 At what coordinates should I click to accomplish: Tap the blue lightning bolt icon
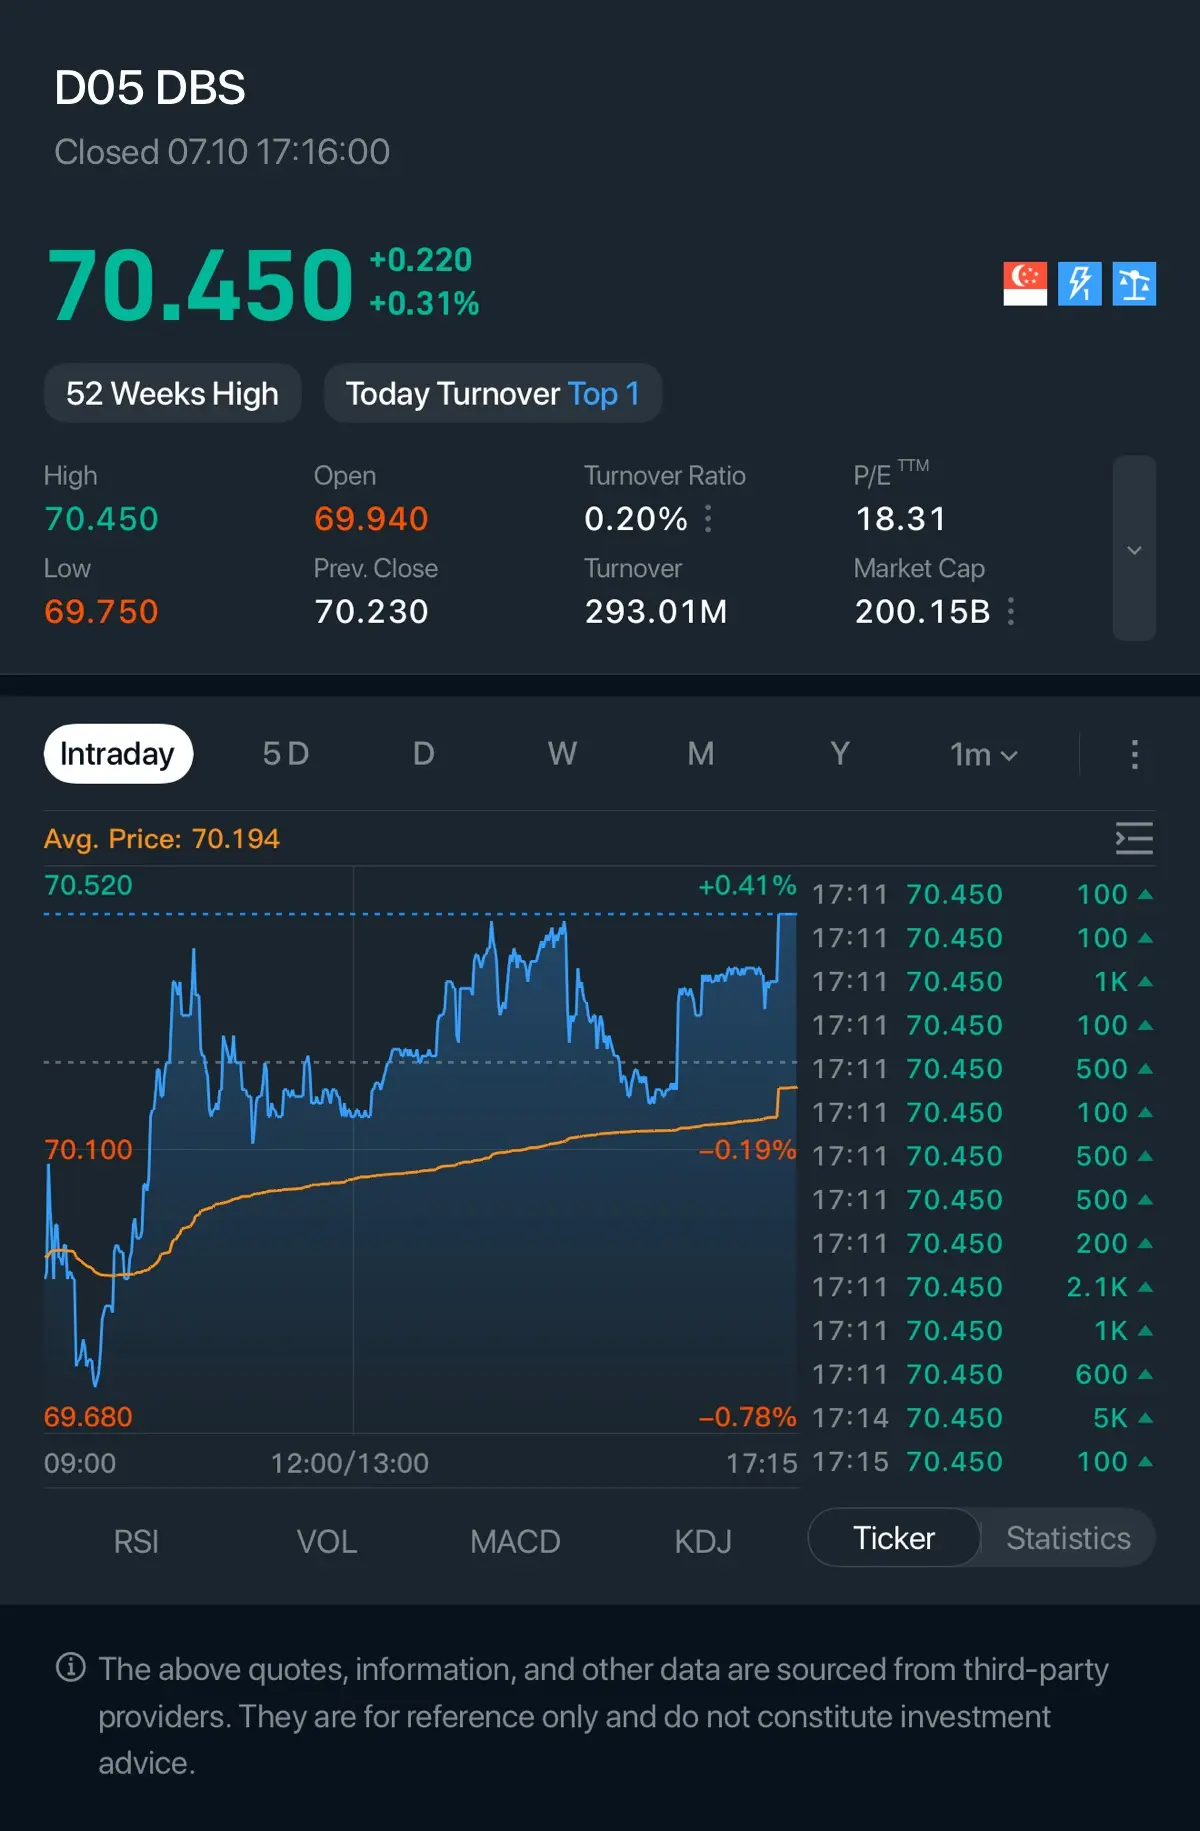pyautogui.click(x=1080, y=284)
